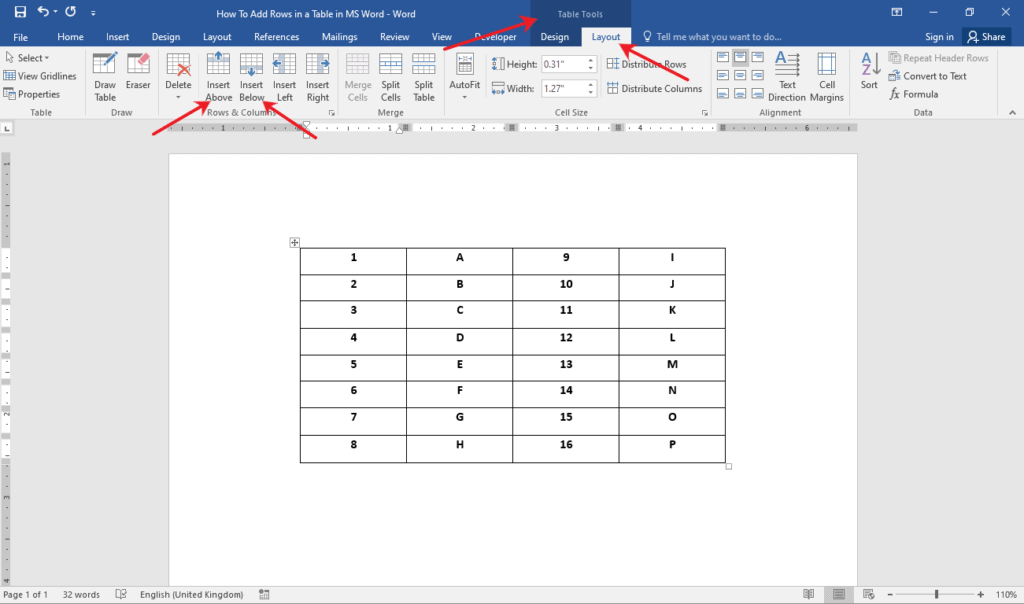
Task: Open Cell Margins options
Action: (827, 77)
